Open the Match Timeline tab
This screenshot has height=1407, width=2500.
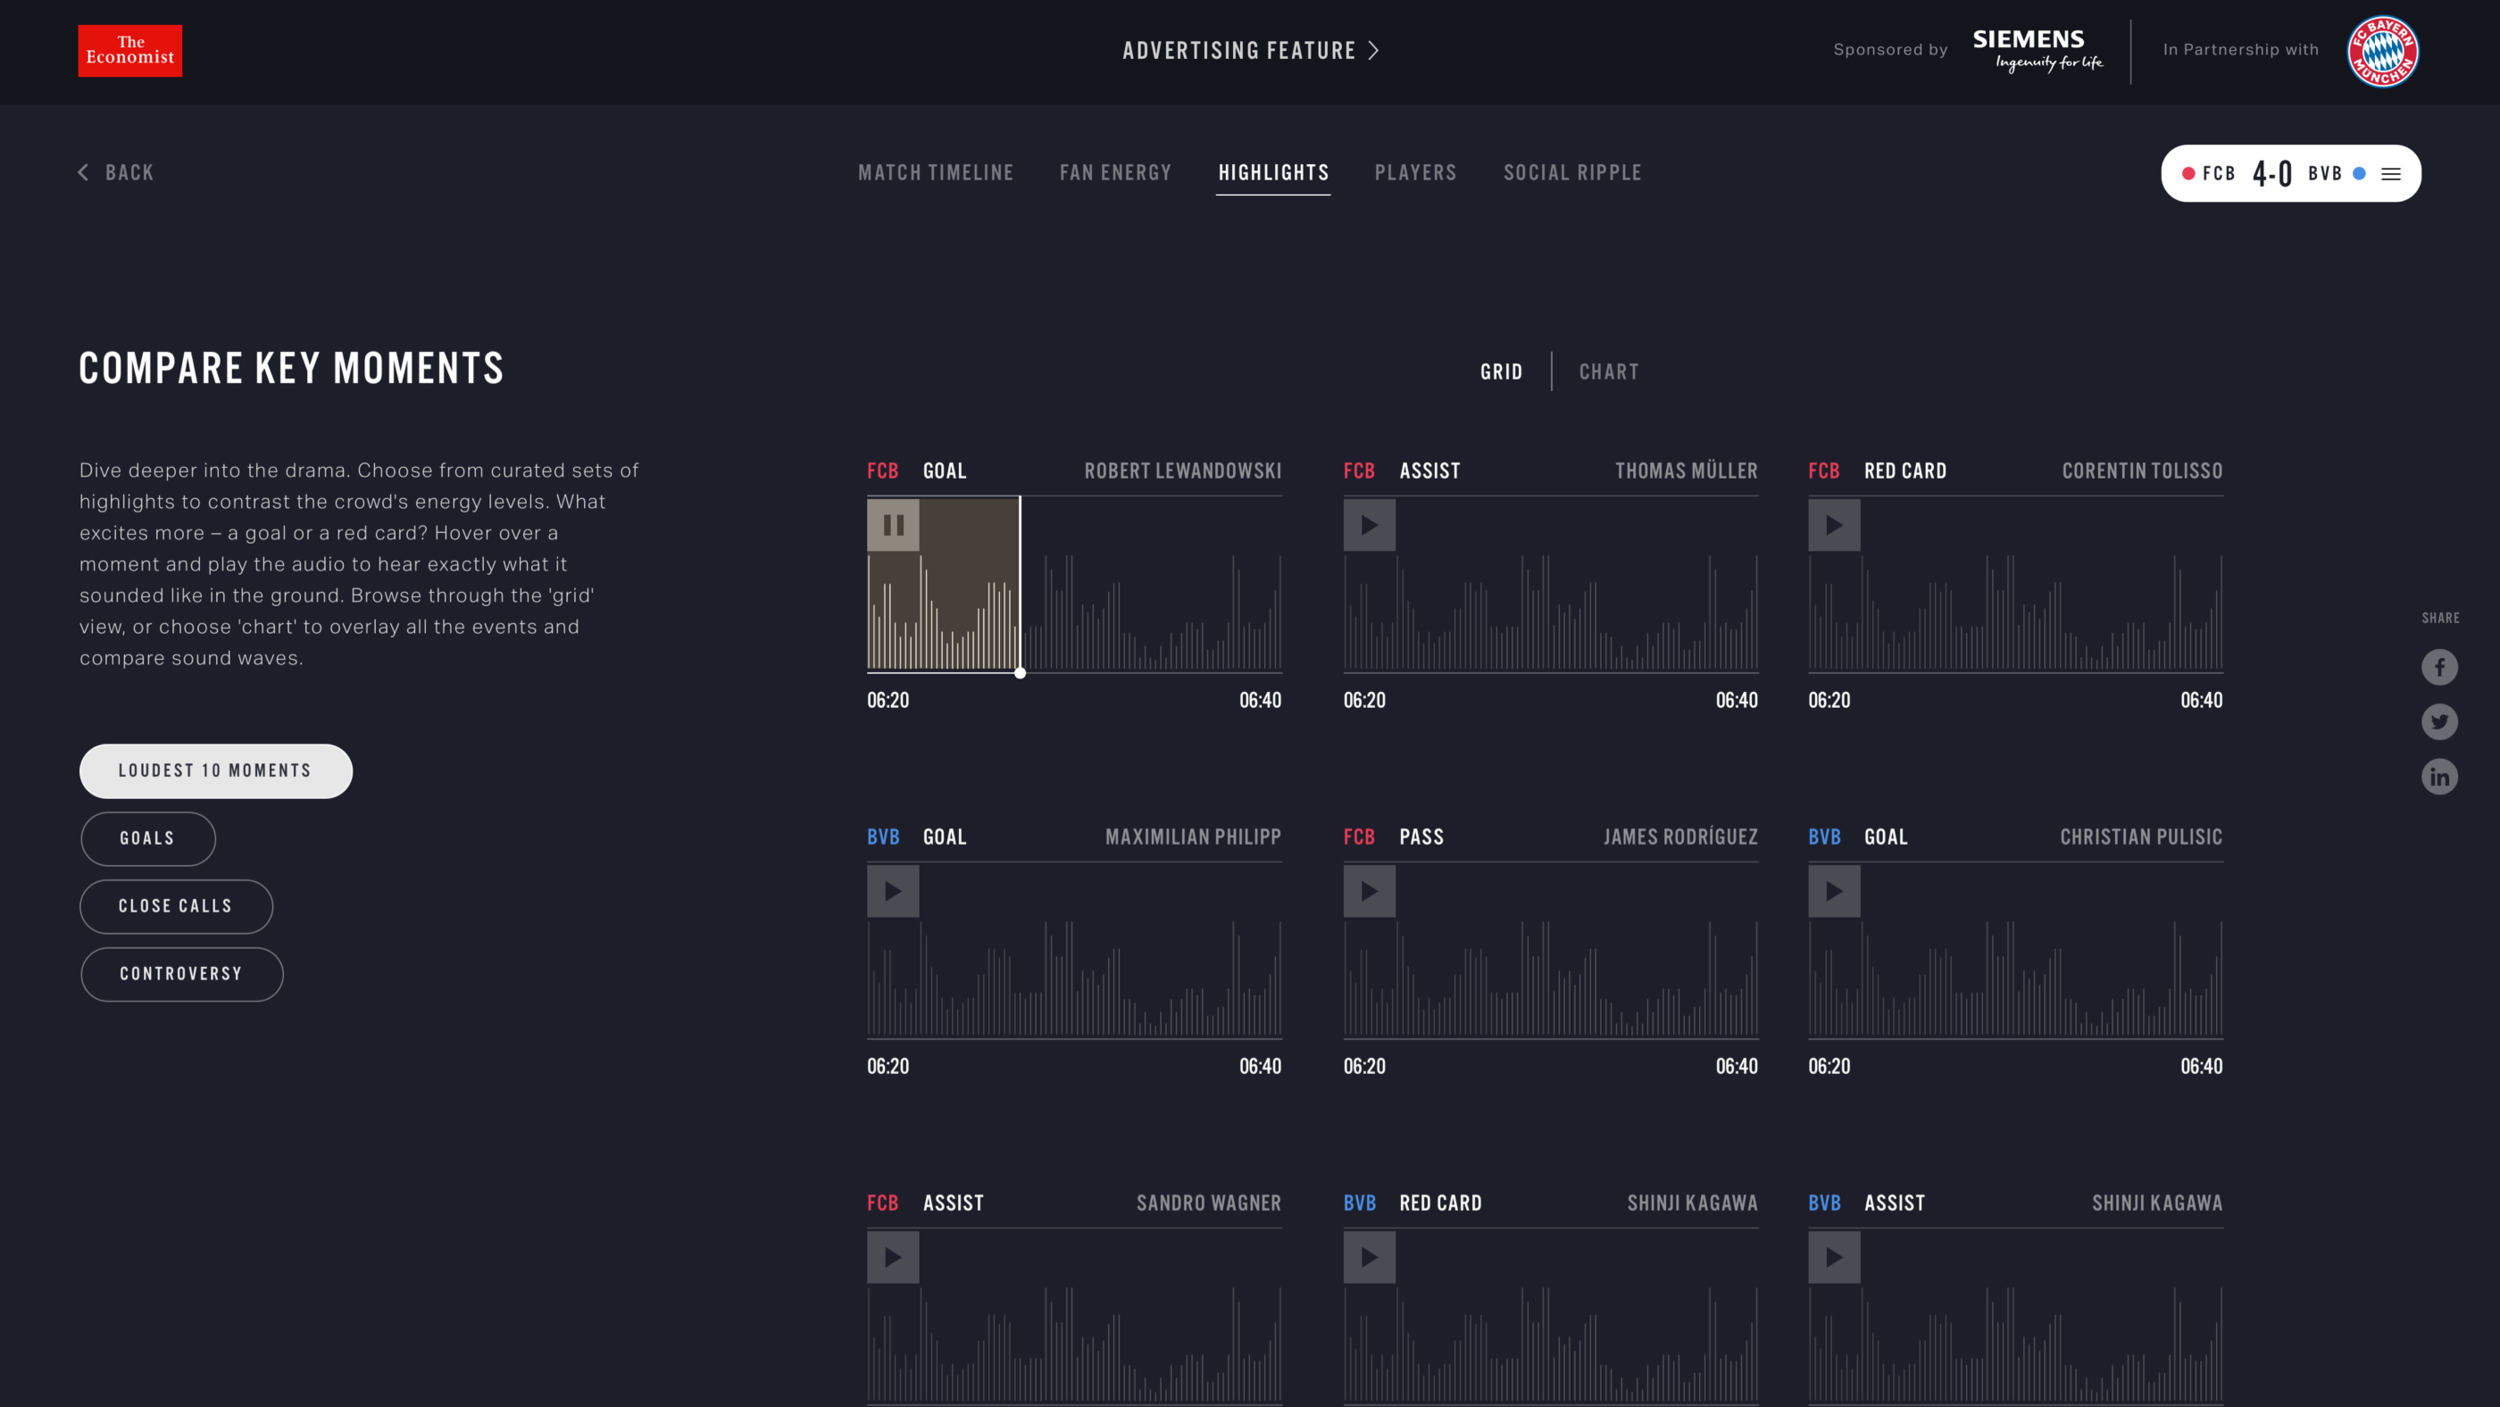935,173
